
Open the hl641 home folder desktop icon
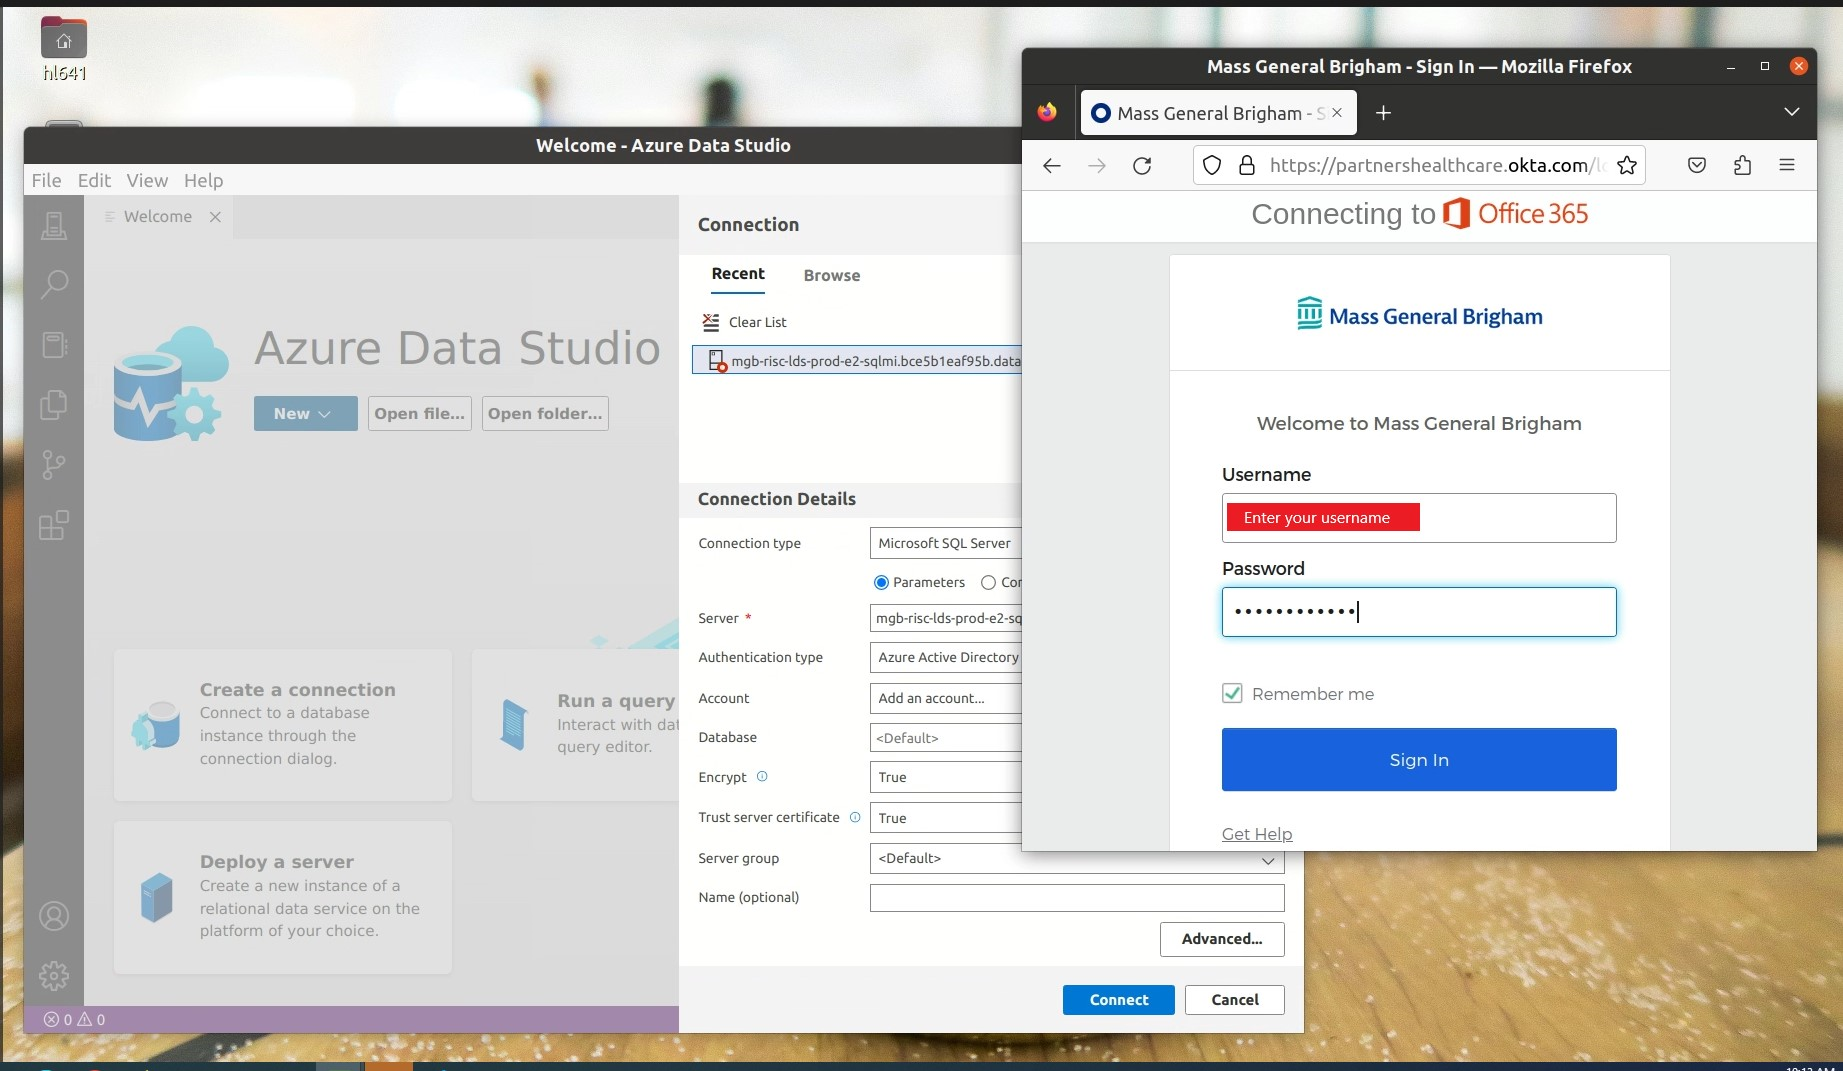coord(64,48)
